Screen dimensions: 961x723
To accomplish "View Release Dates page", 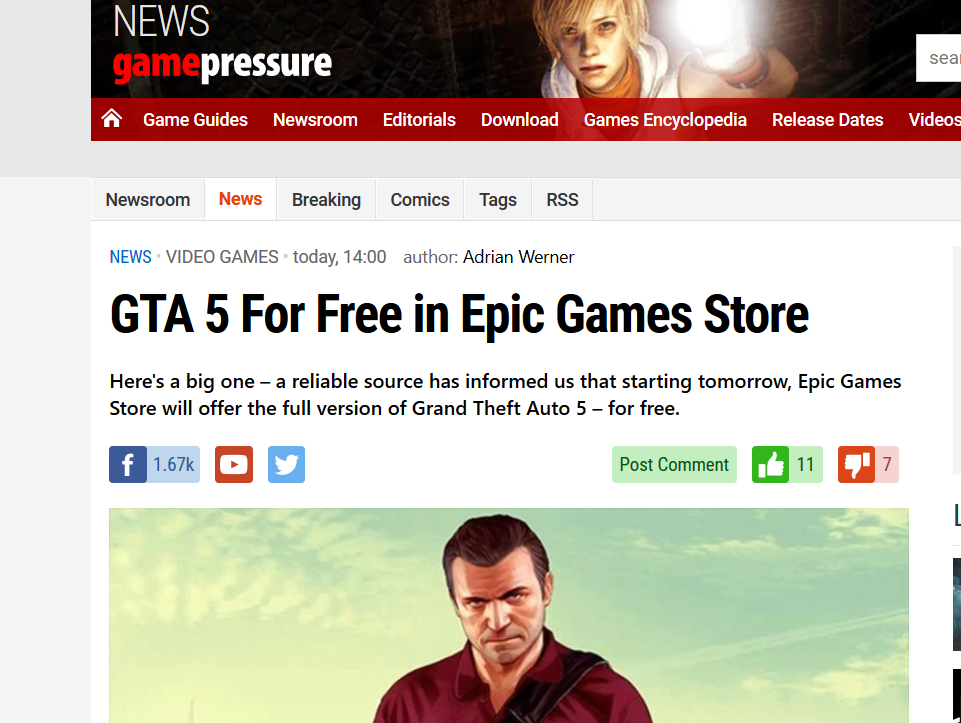I will pos(827,119).
